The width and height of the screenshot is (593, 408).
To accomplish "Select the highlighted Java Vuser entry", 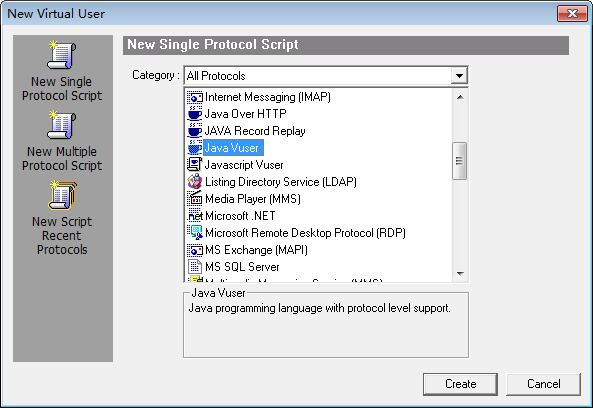I will click(233, 148).
